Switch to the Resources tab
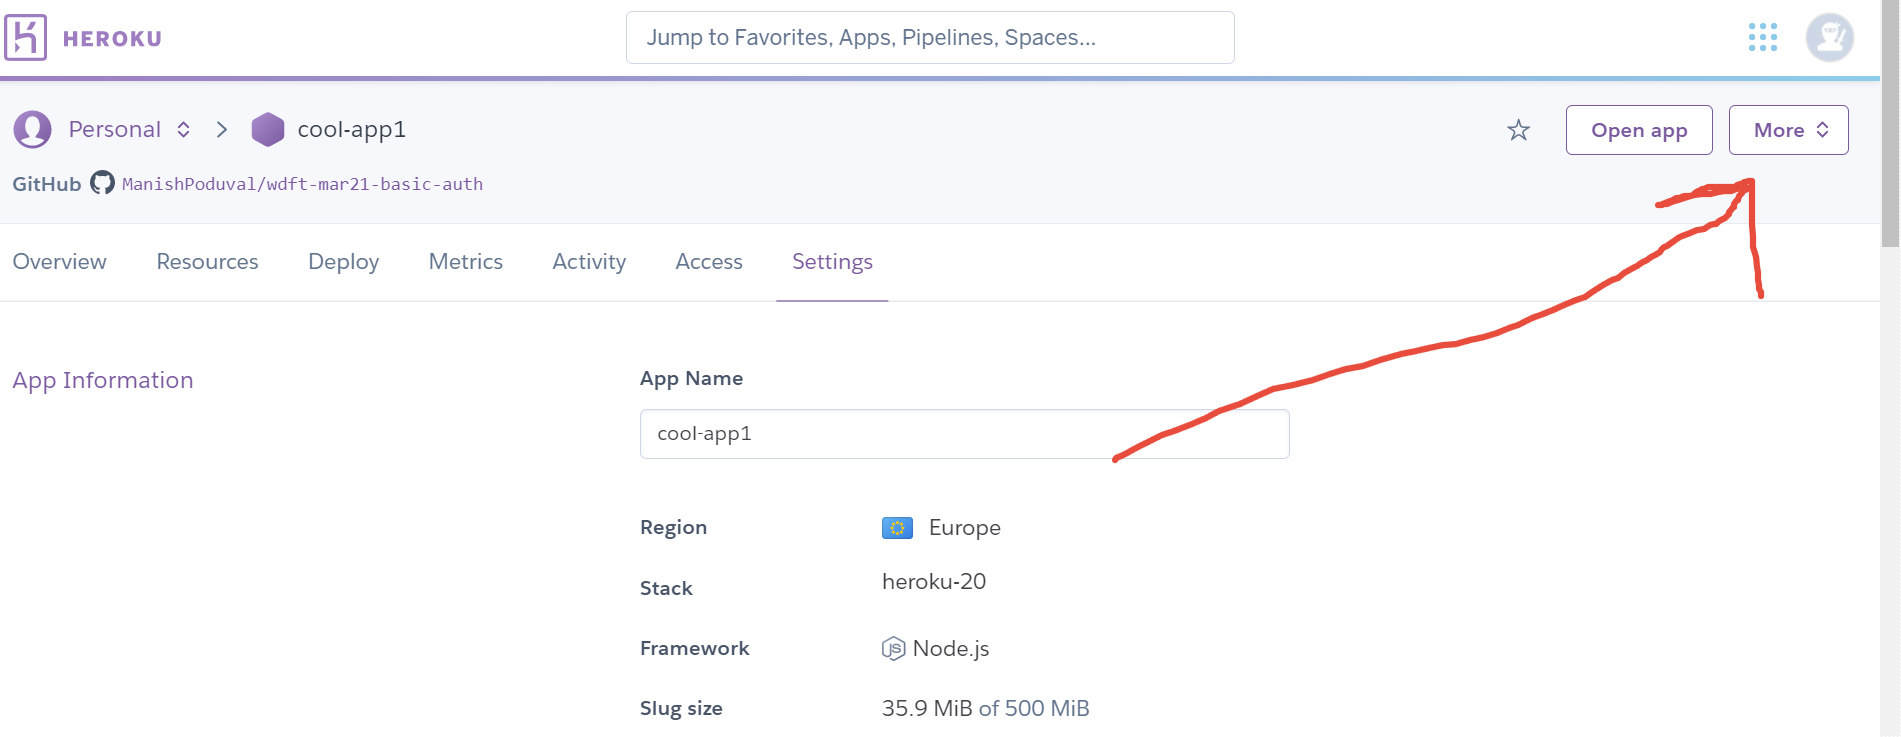The height and width of the screenshot is (737, 1901). click(x=207, y=262)
